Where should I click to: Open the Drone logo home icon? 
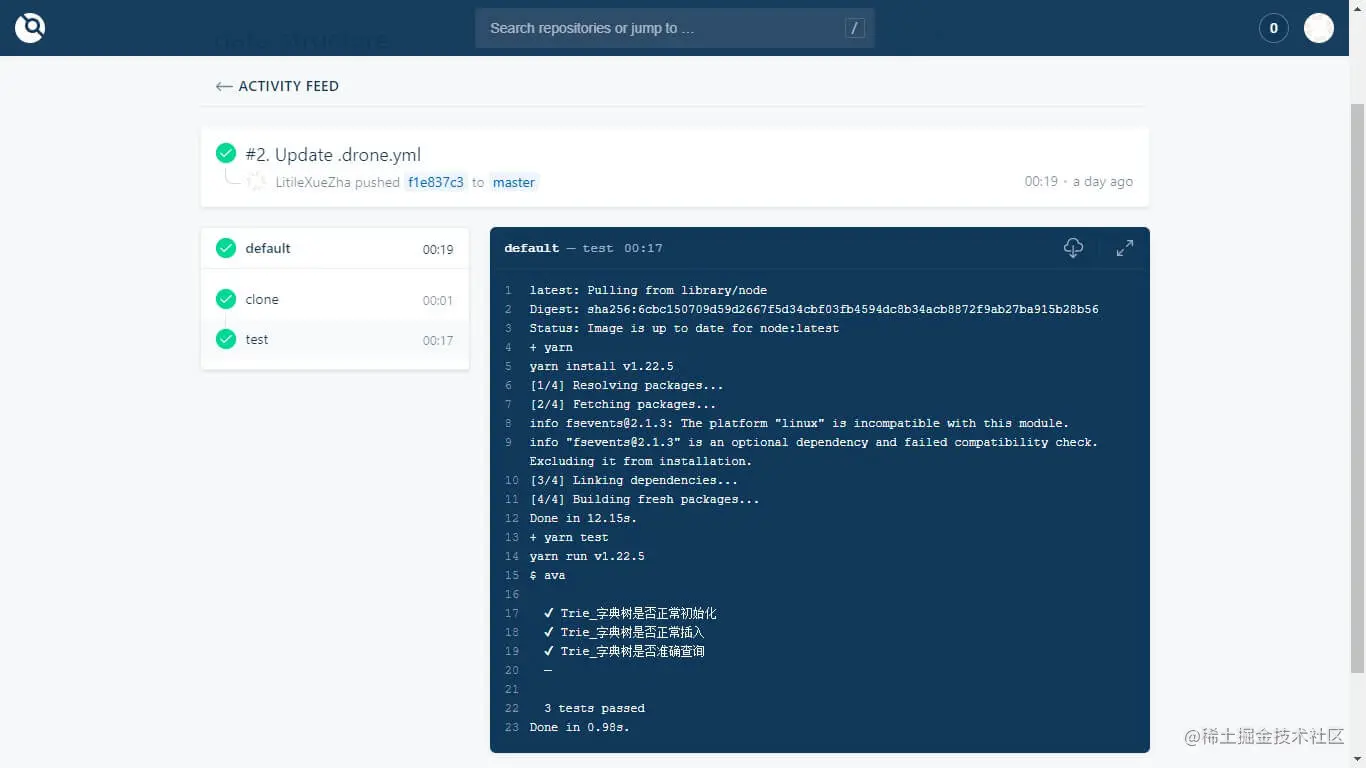[30, 28]
